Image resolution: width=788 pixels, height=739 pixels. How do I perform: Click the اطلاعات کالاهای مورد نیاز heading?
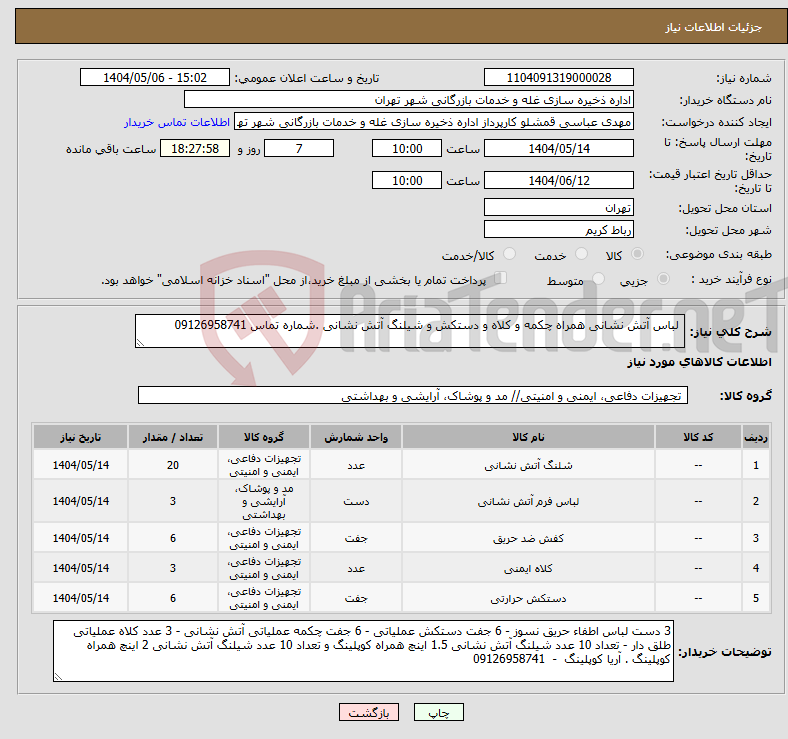point(699,362)
